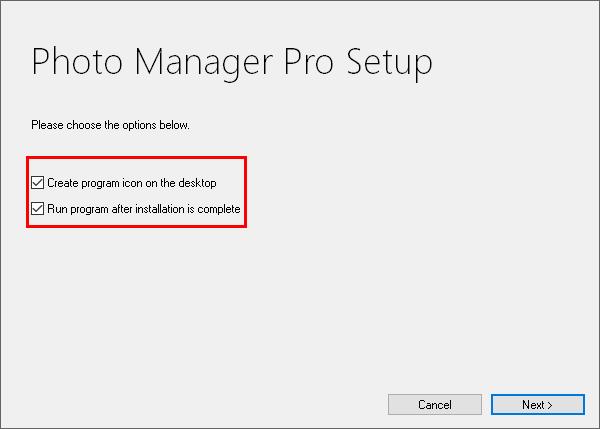This screenshot has width=600, height=429.
Task: Proceed to the next setup step
Action: (x=537, y=405)
